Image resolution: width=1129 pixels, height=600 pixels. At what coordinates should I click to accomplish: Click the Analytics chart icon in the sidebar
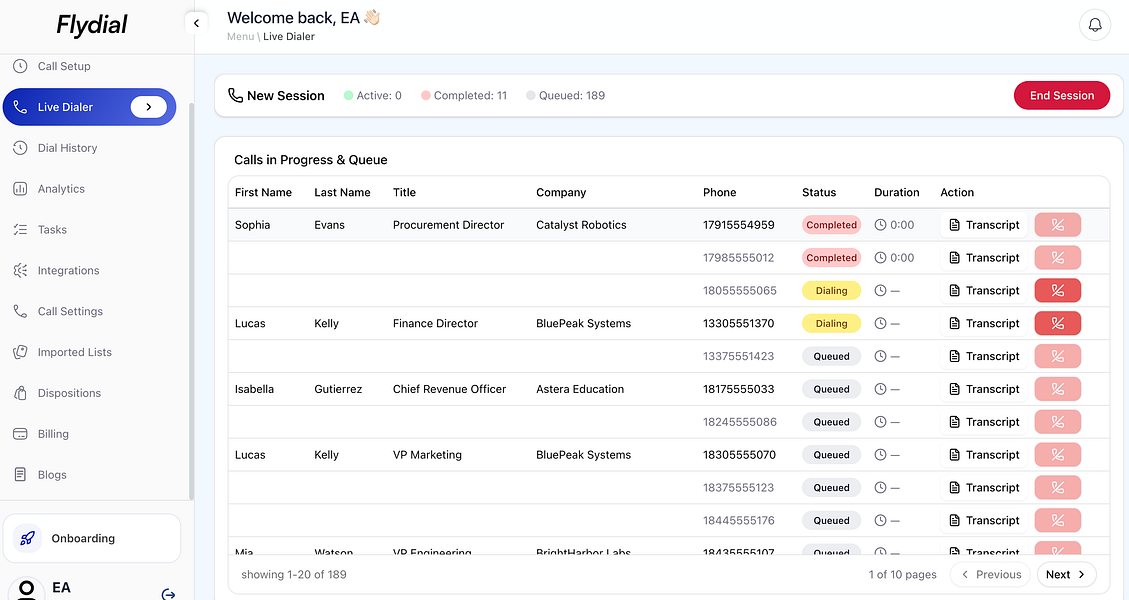tap(20, 189)
